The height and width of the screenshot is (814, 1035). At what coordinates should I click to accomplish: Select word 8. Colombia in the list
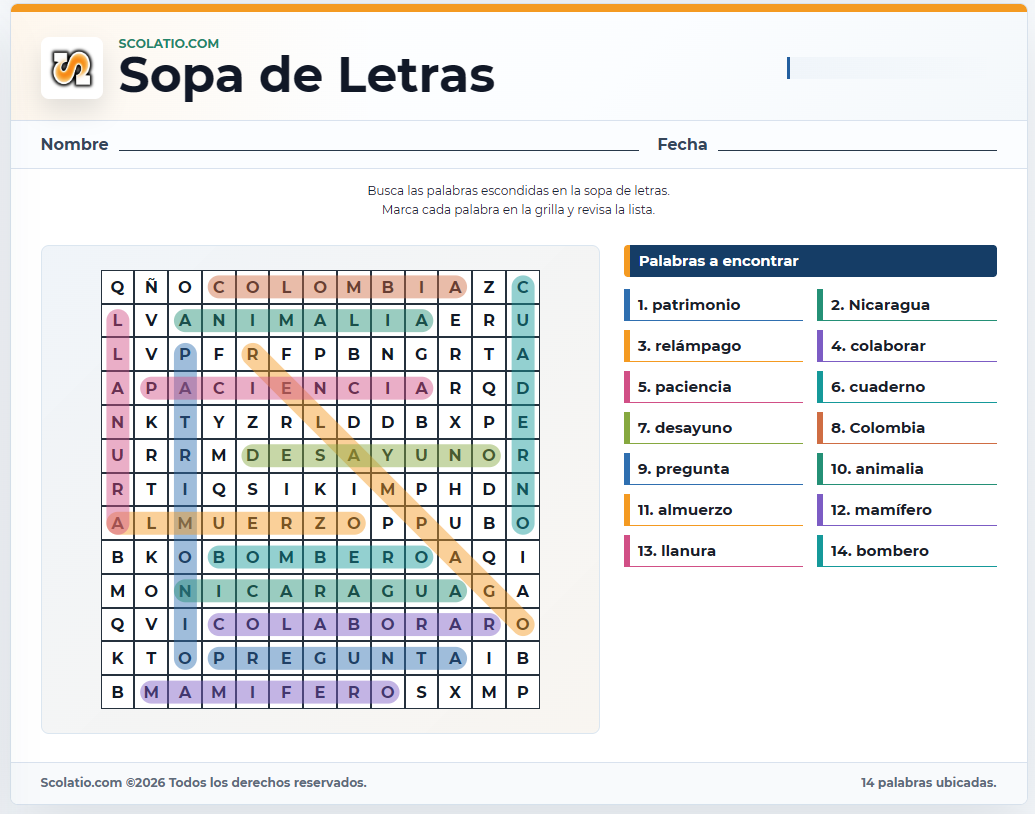(907, 428)
